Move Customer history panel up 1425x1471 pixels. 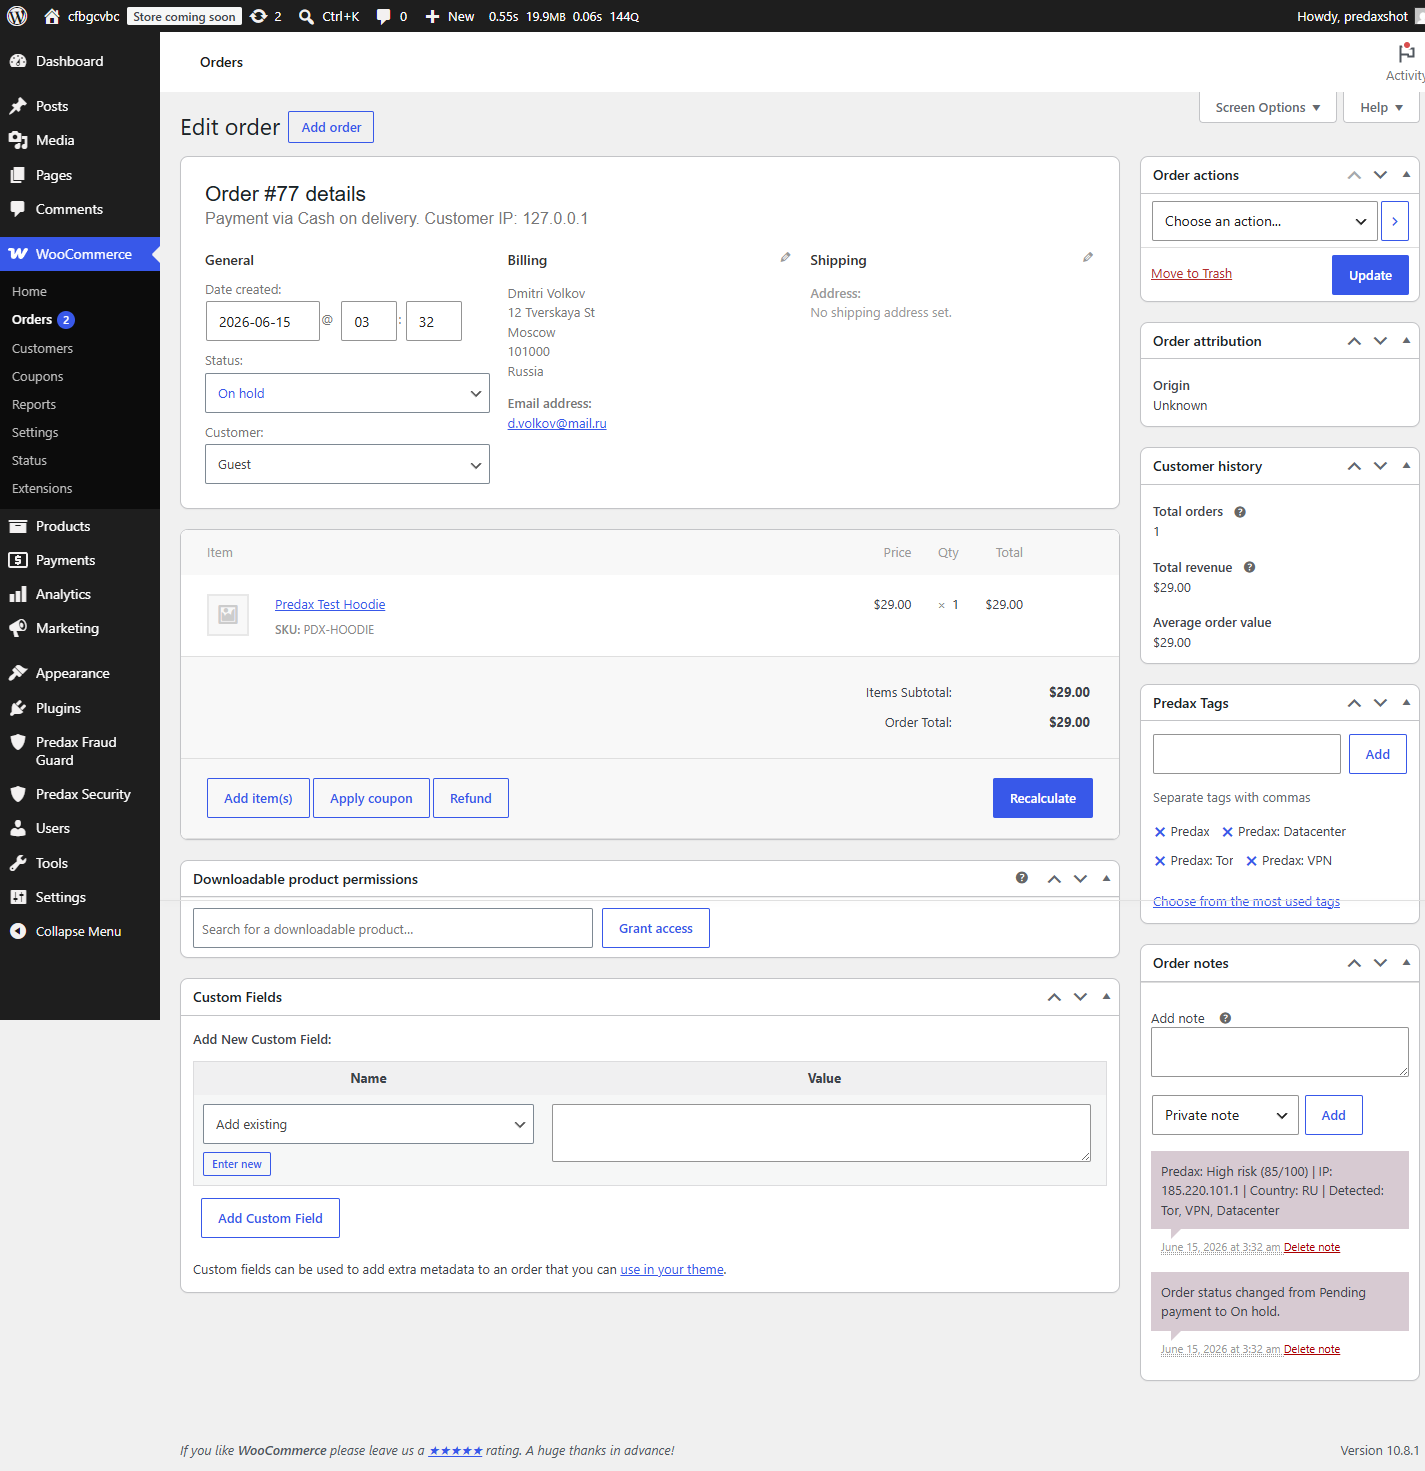[1354, 466]
